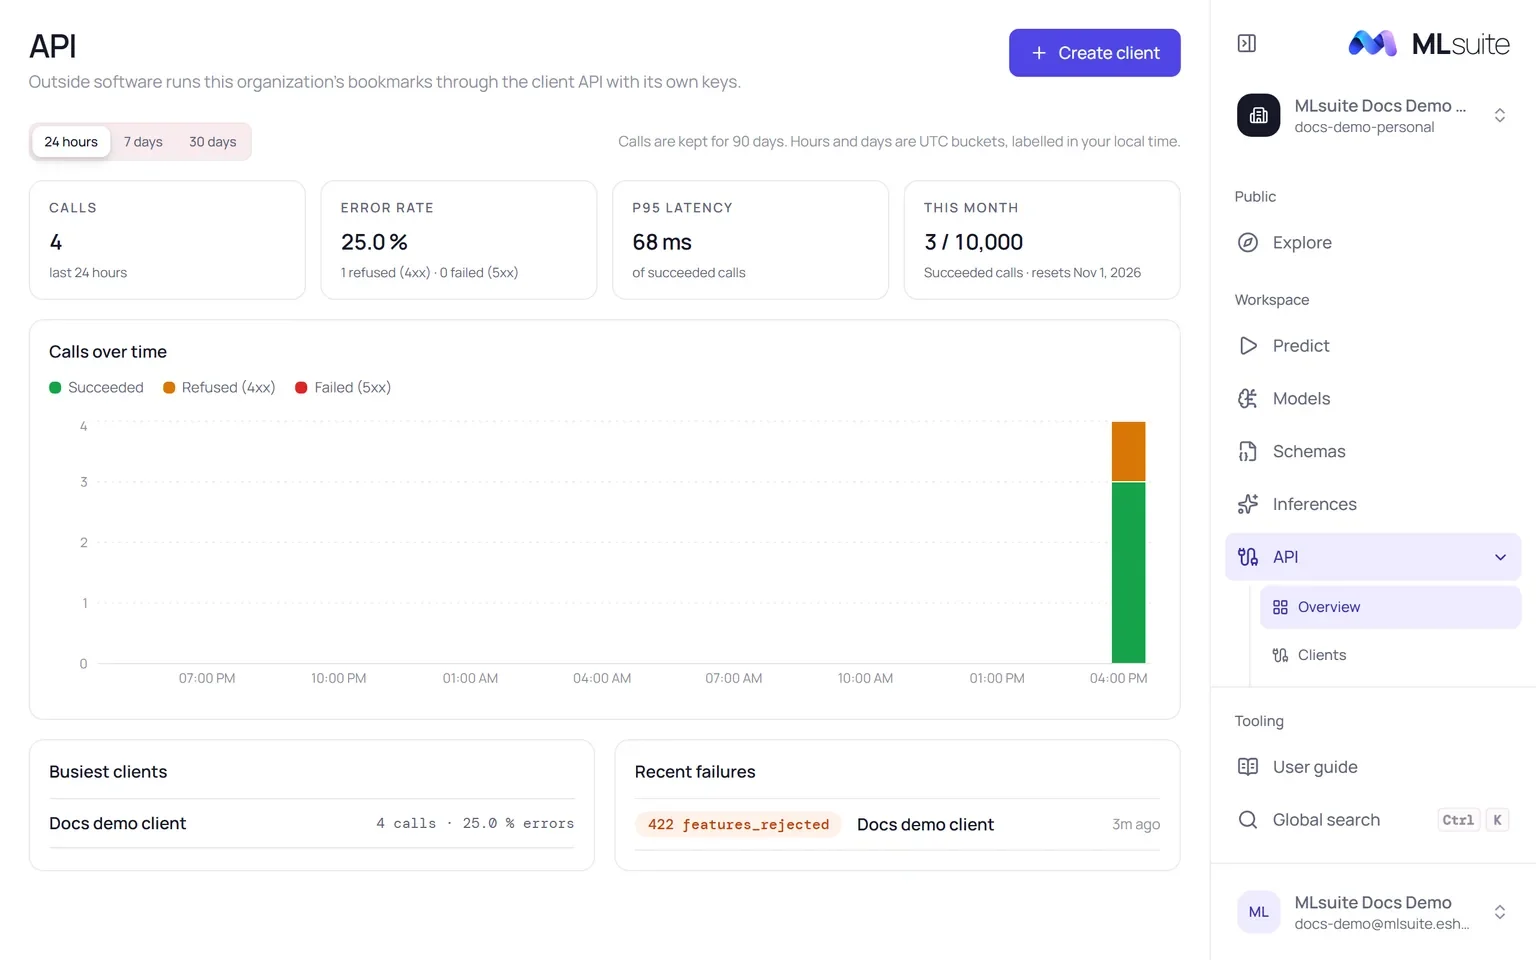Click the Clients submenu icon
Screen dimensions: 1536x960
(x=1280, y=655)
